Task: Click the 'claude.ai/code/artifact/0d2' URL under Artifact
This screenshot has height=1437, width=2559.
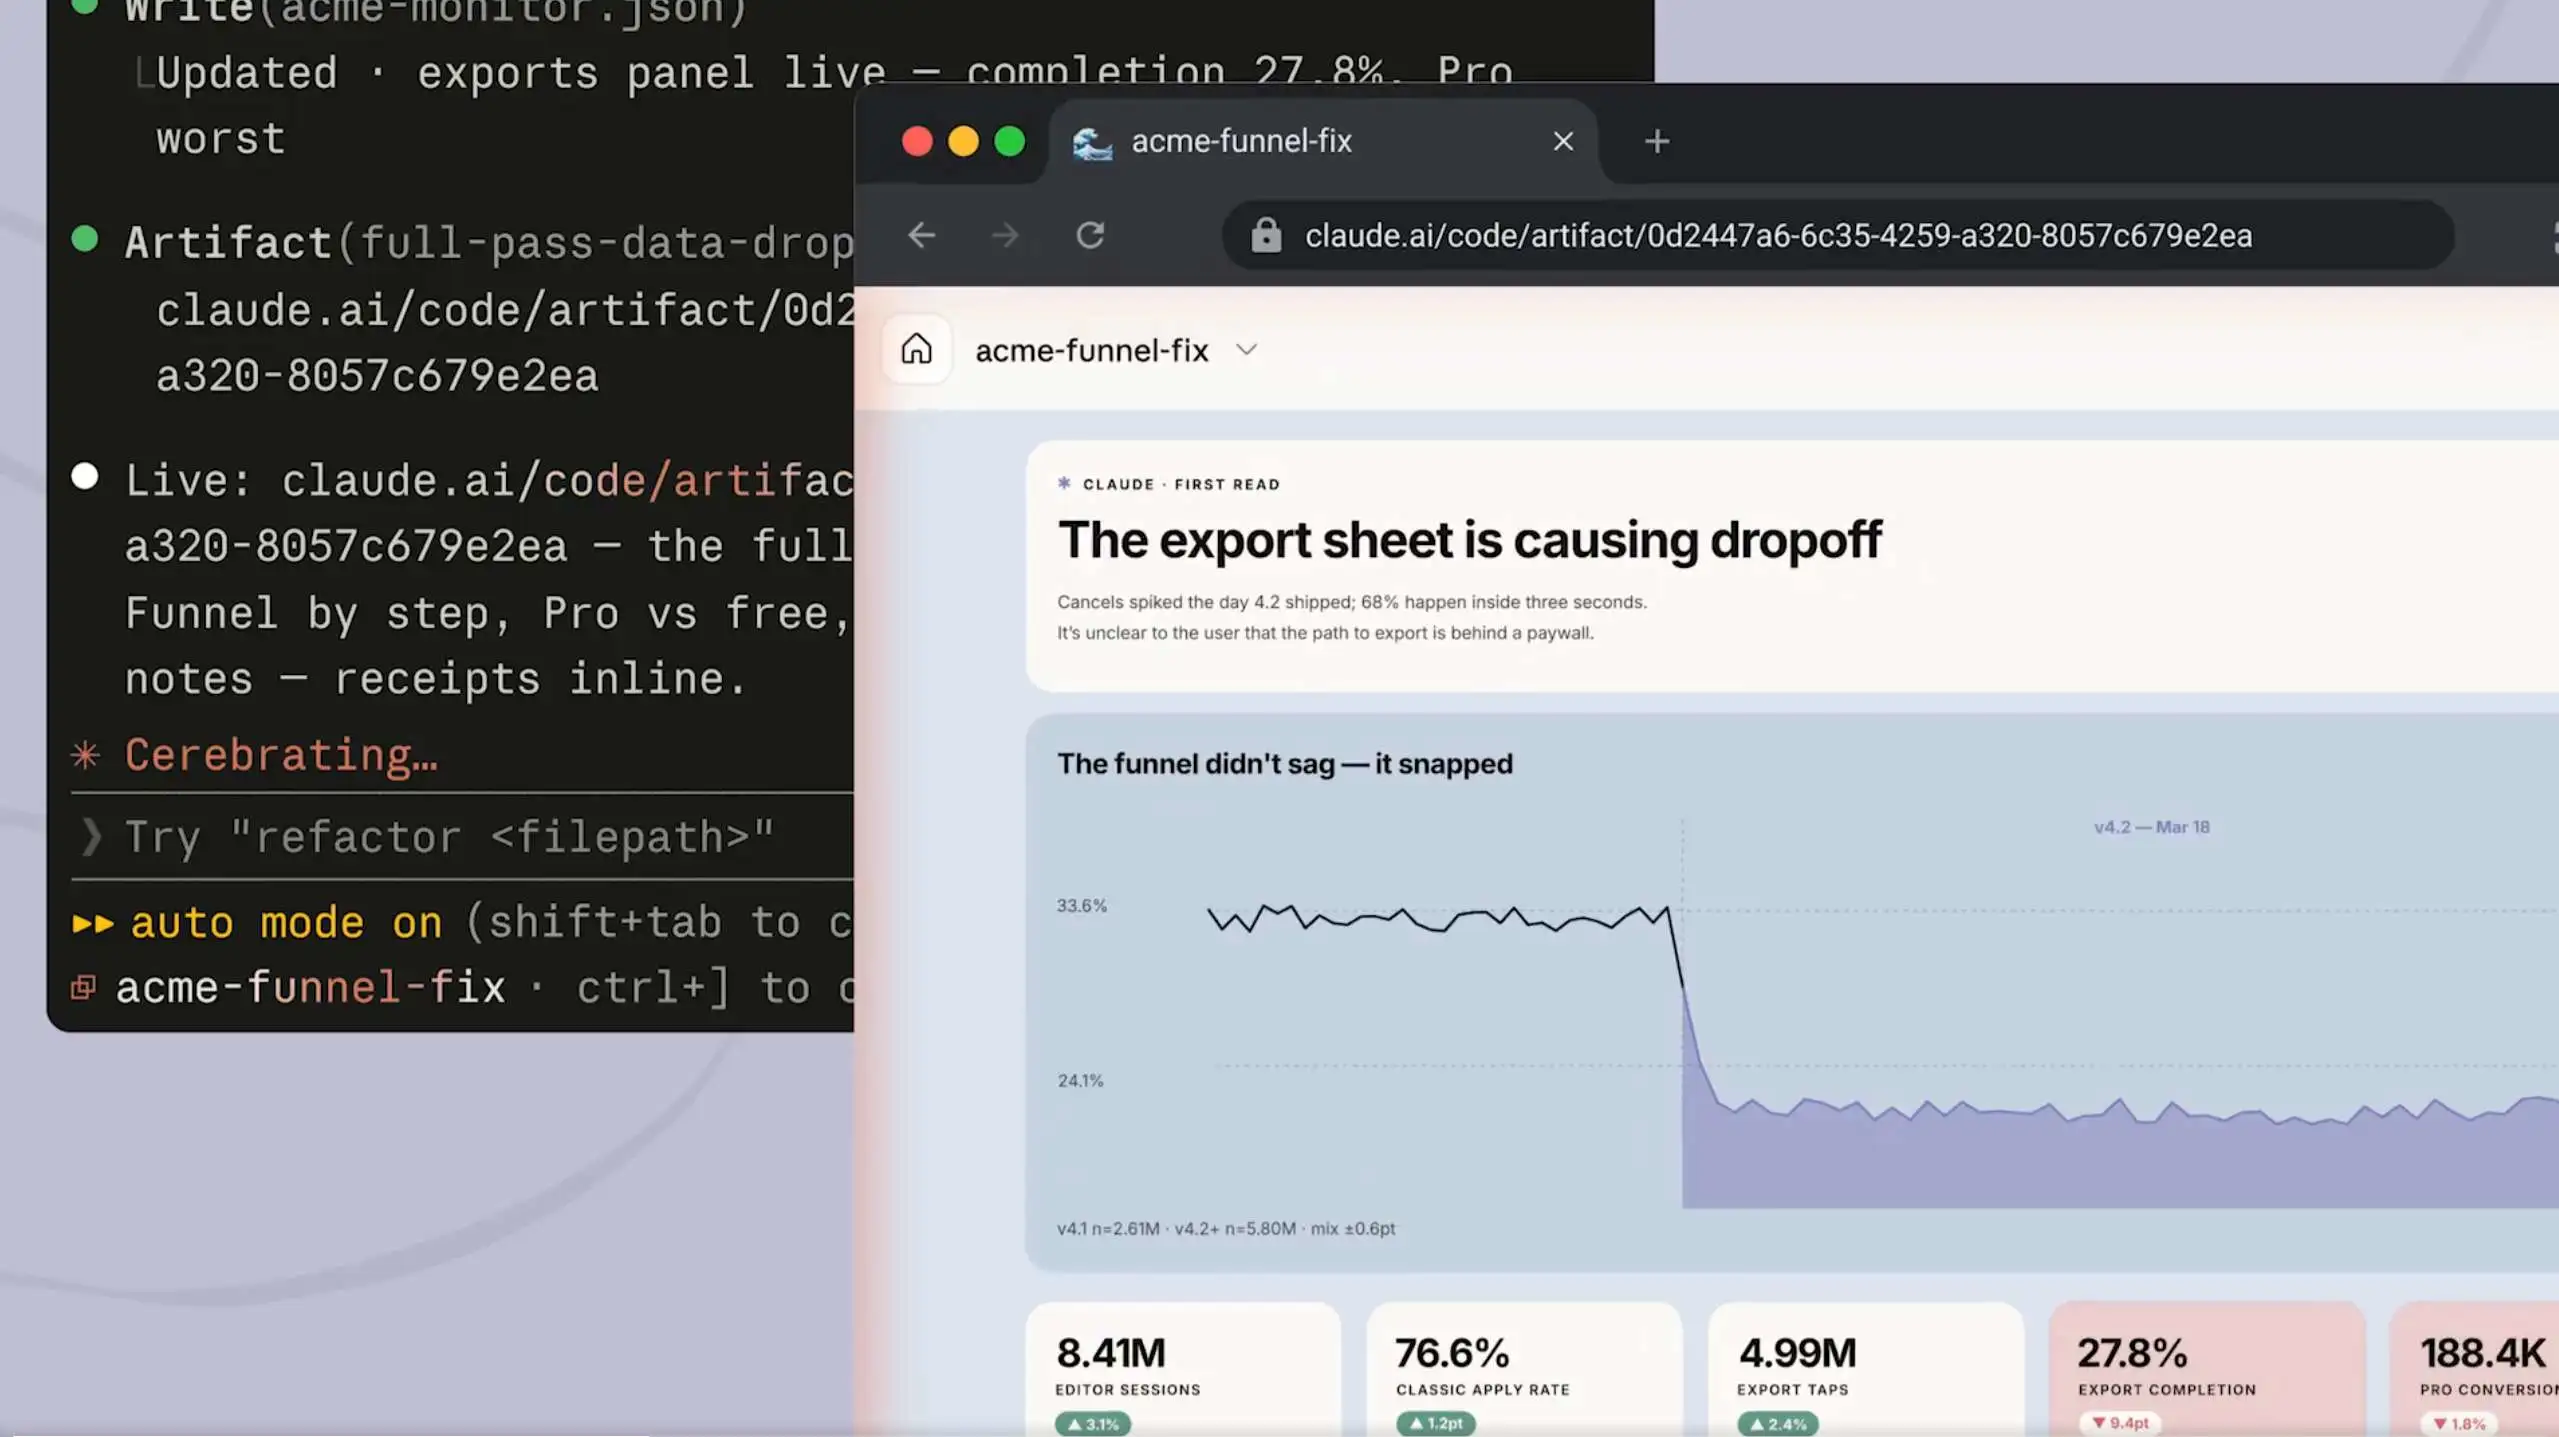Action: pos(505,310)
